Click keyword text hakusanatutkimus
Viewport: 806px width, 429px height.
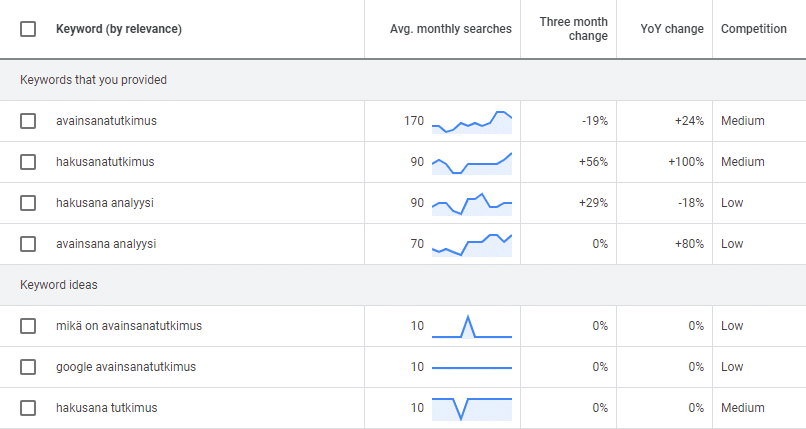(x=105, y=162)
